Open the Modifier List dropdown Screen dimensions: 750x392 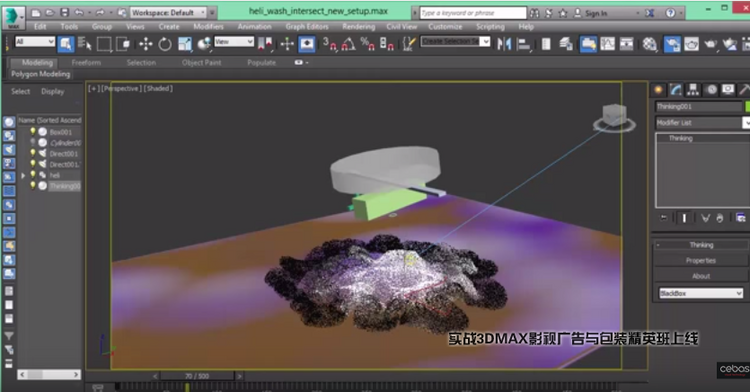702,123
